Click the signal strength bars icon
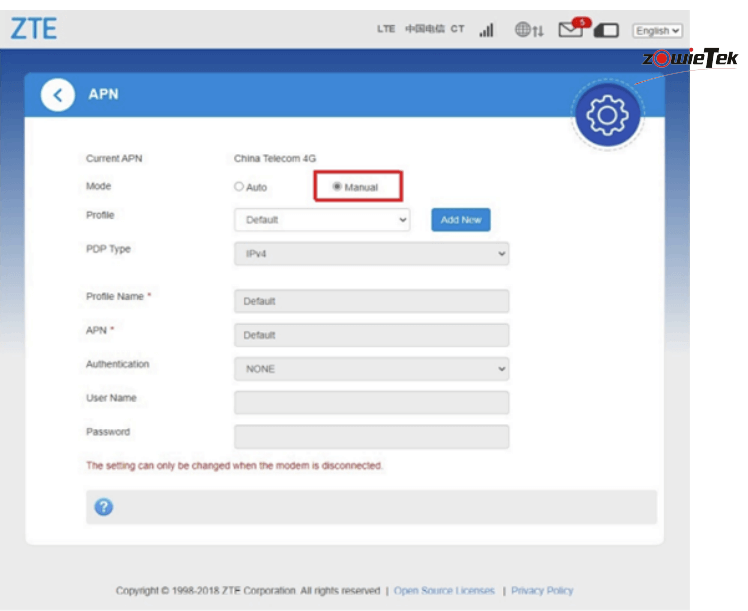The height and width of the screenshot is (611, 748). click(486, 30)
